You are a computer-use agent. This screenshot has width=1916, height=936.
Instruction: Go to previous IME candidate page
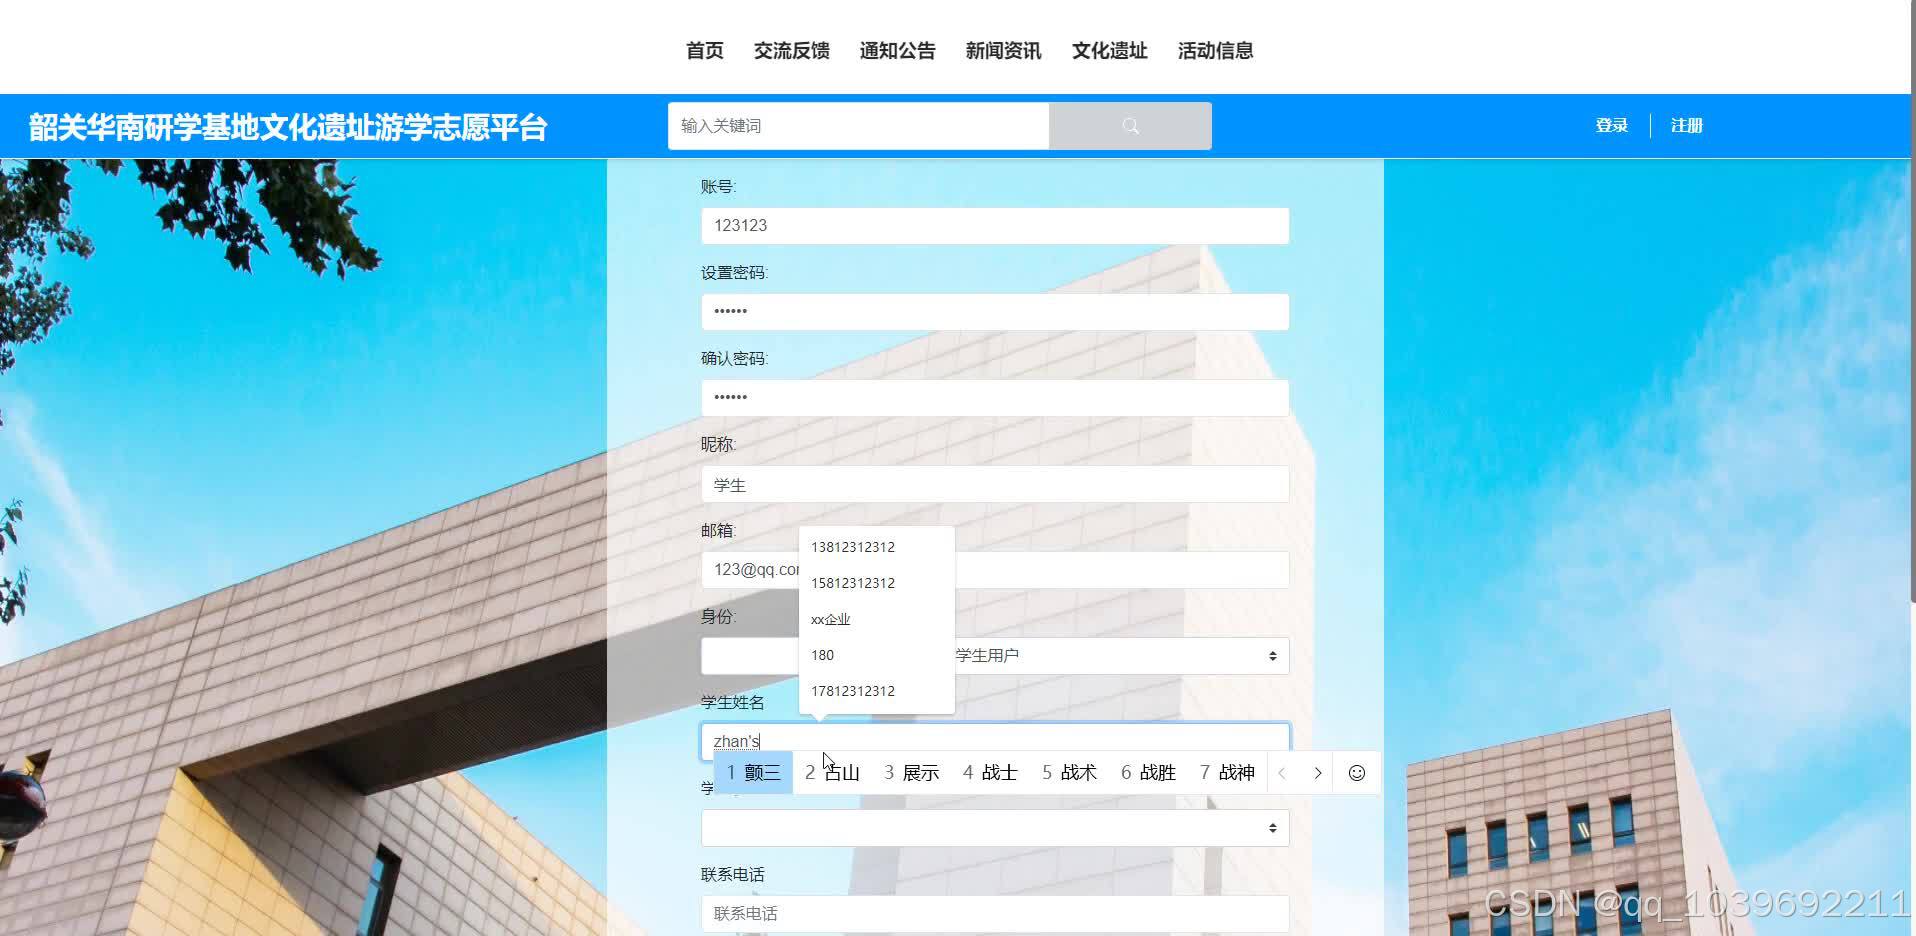(x=1282, y=773)
